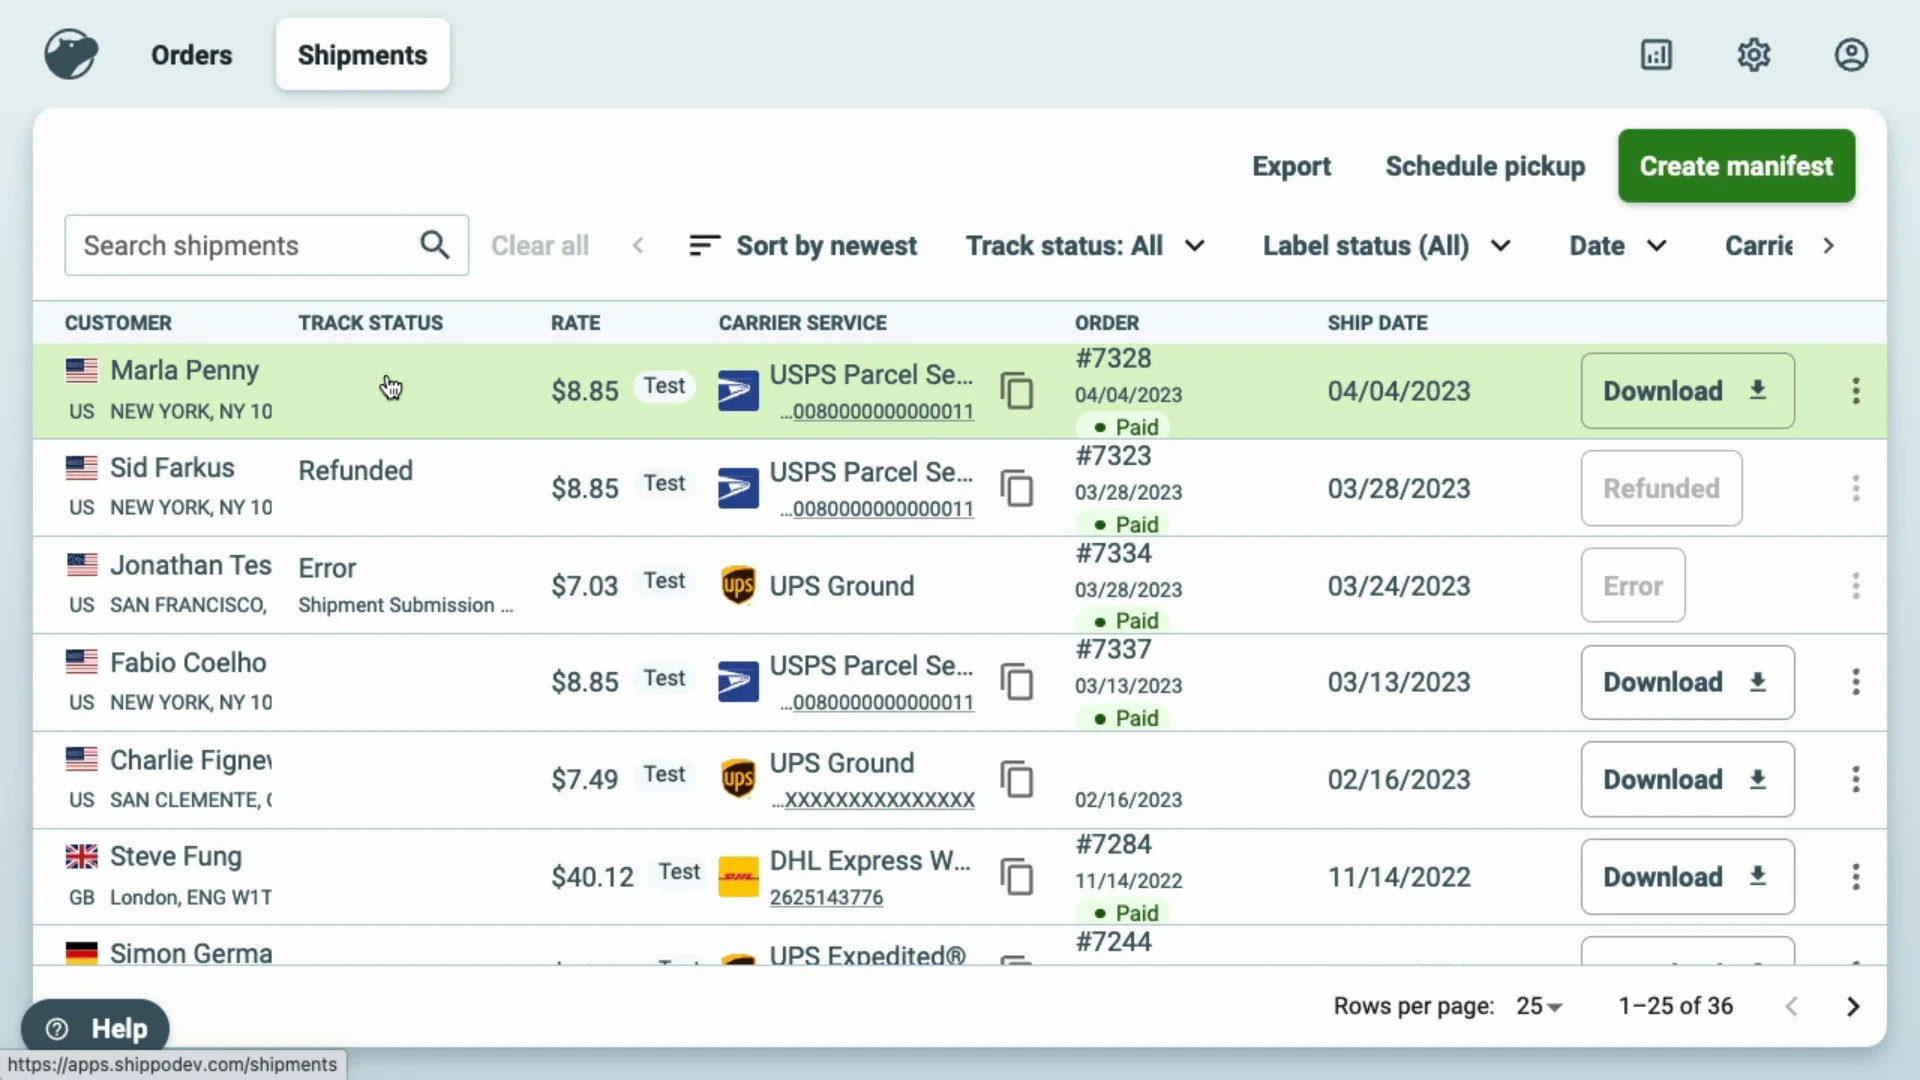Click USPS logo in Marla Penny row

tap(738, 391)
